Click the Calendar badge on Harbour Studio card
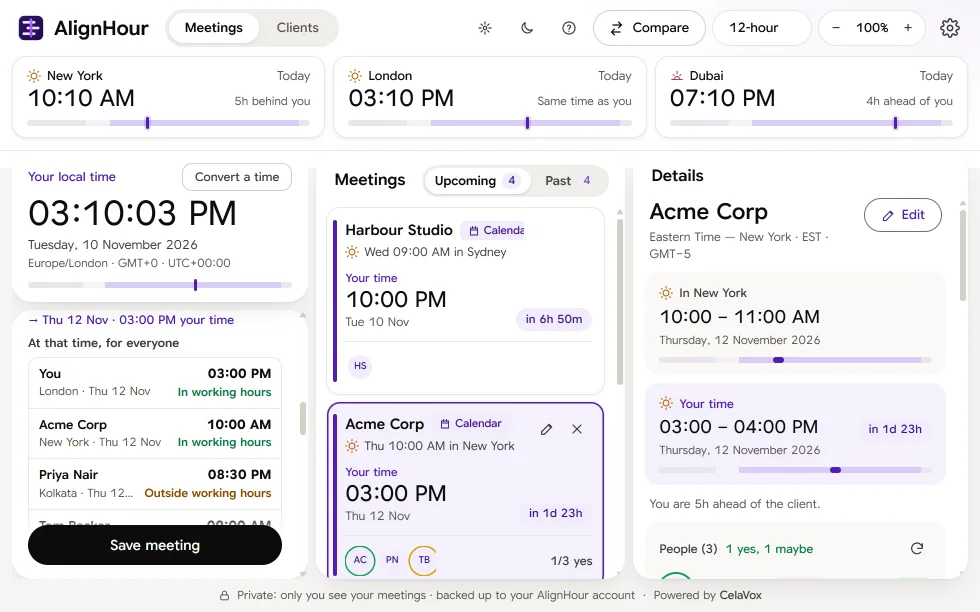 coord(492,231)
